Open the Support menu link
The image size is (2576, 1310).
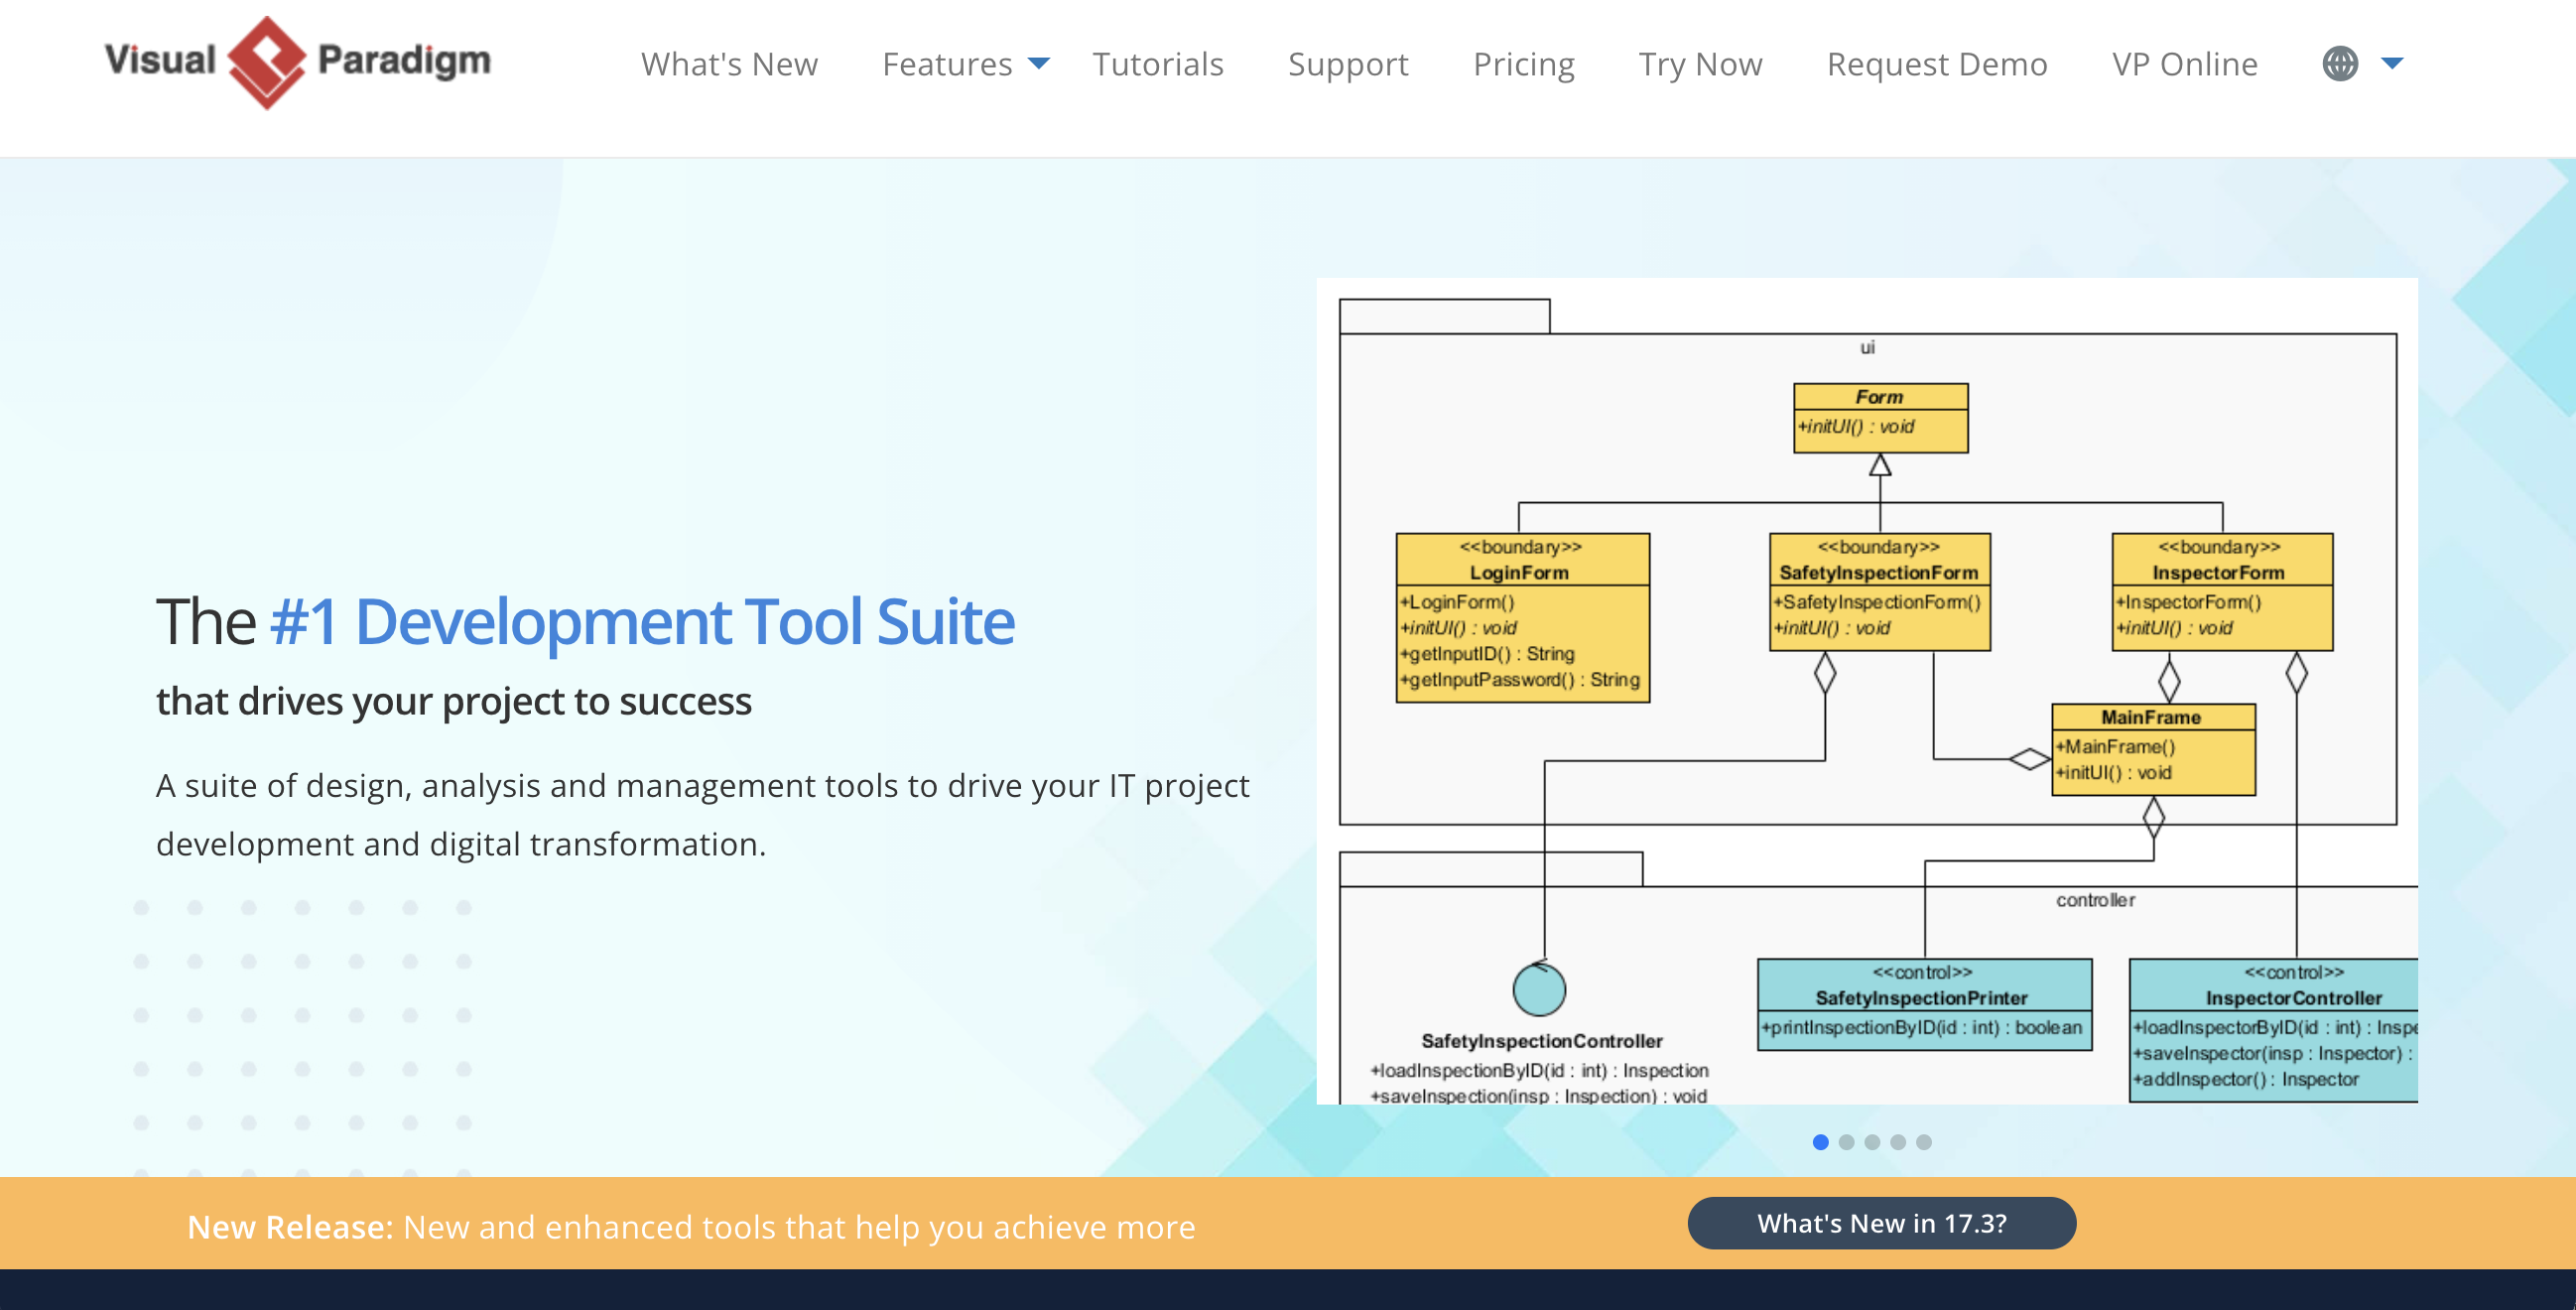[1347, 64]
